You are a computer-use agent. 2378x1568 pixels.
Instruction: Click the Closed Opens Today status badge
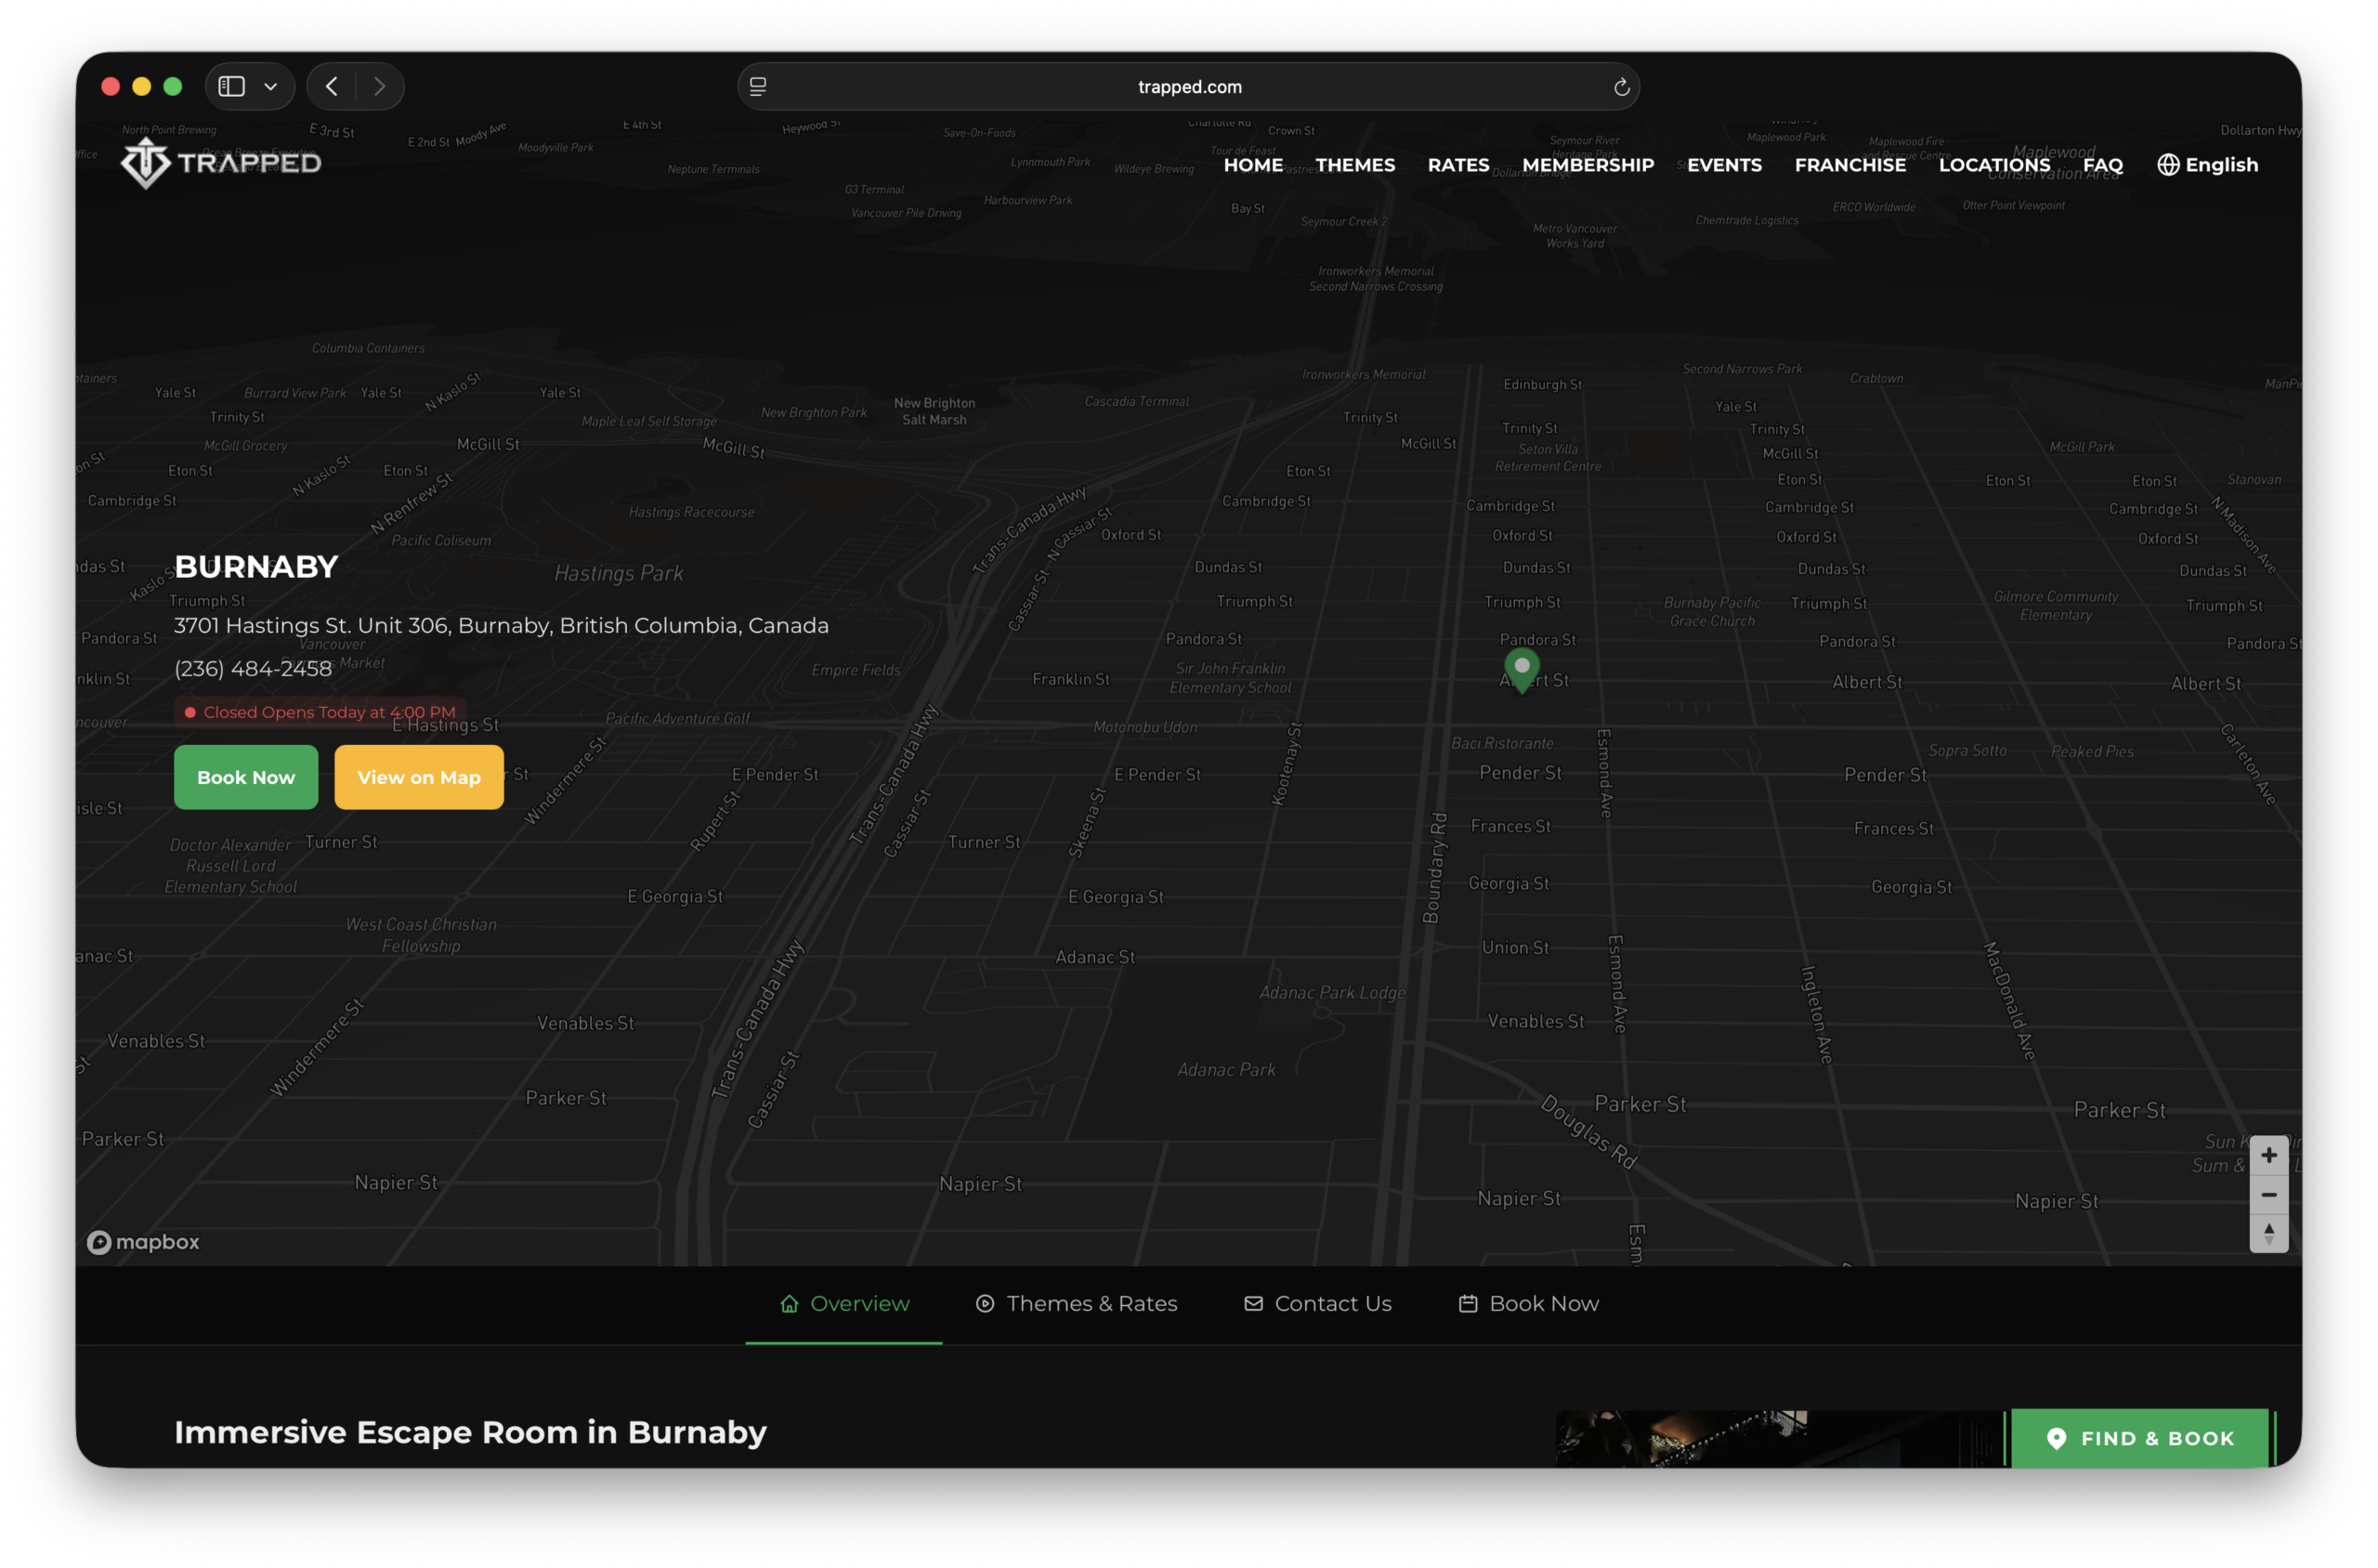(x=320, y=712)
